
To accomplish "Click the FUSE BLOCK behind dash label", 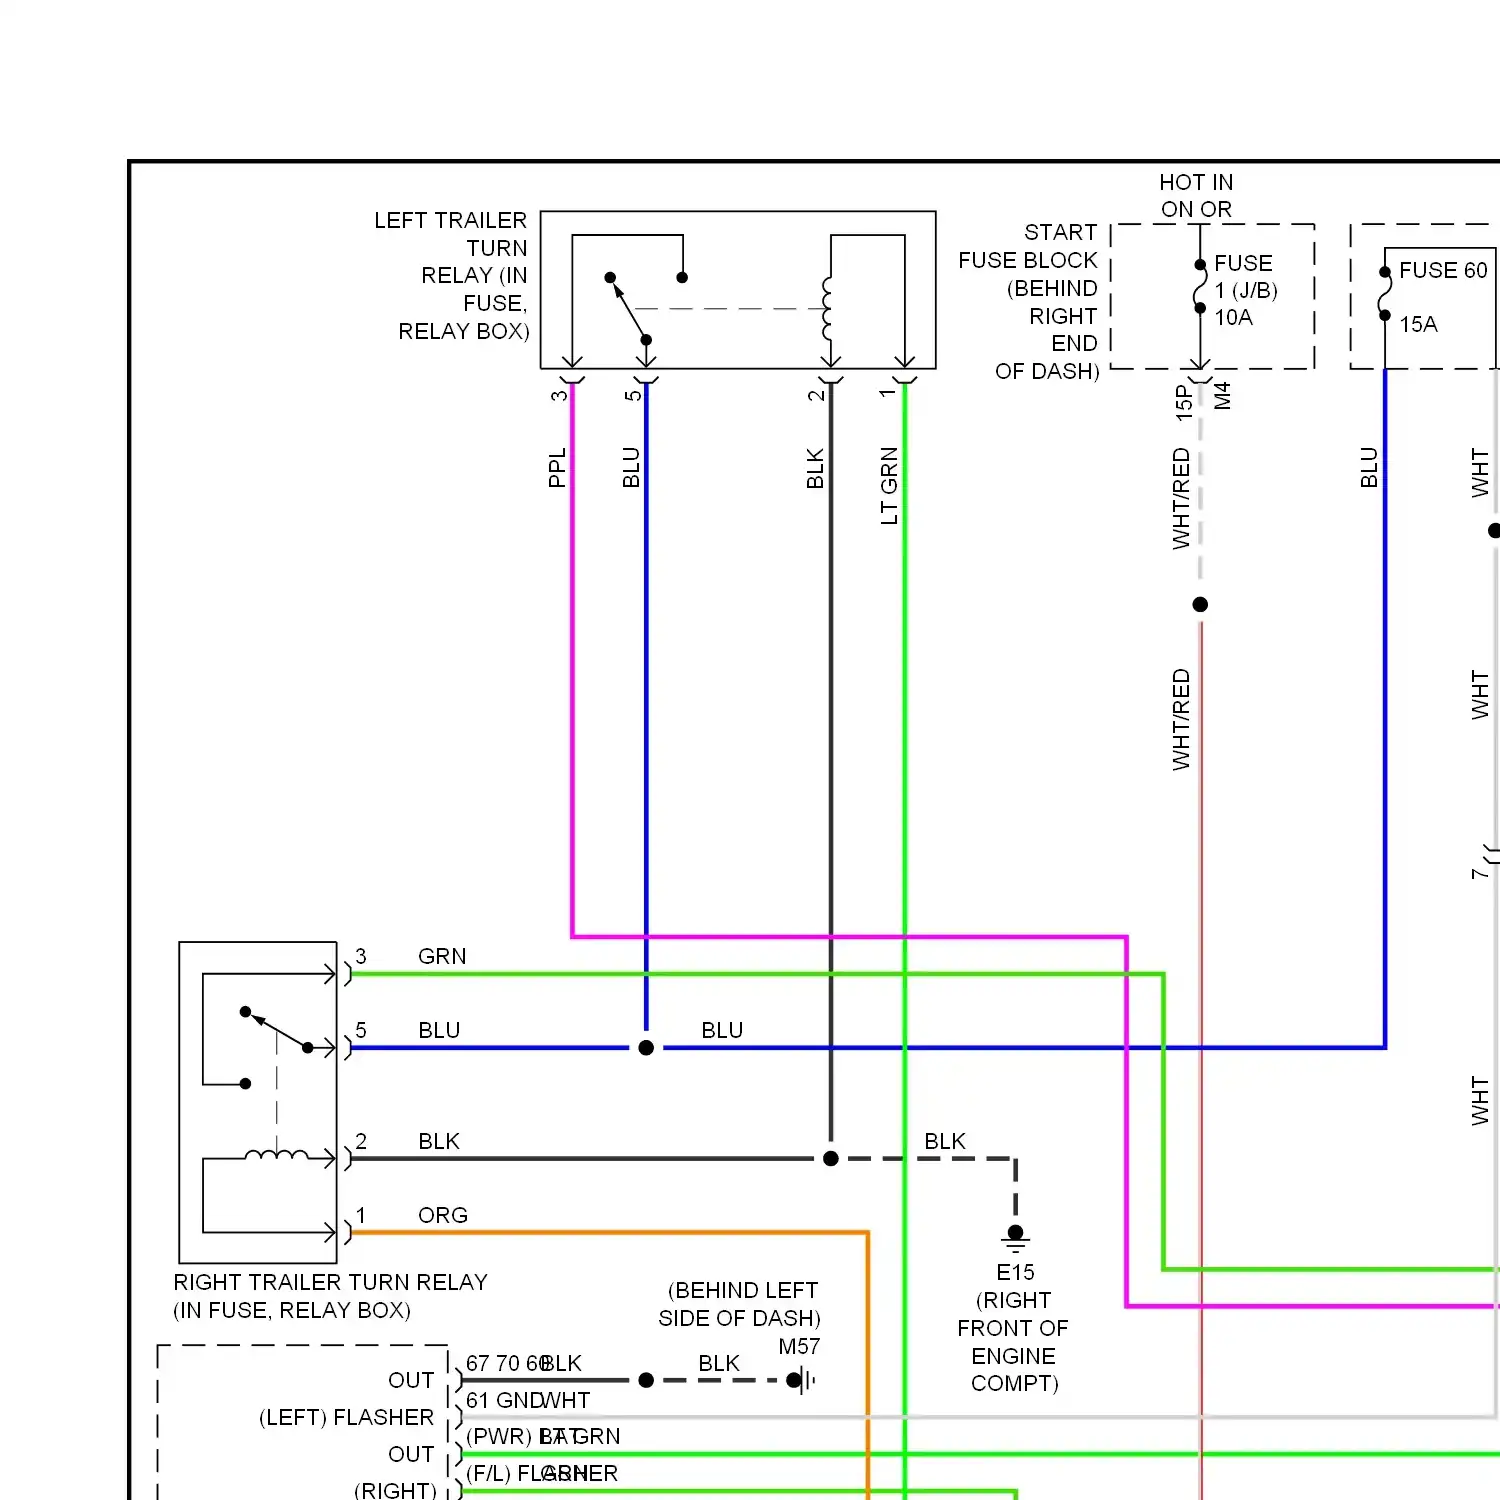I will click(x=1029, y=302).
